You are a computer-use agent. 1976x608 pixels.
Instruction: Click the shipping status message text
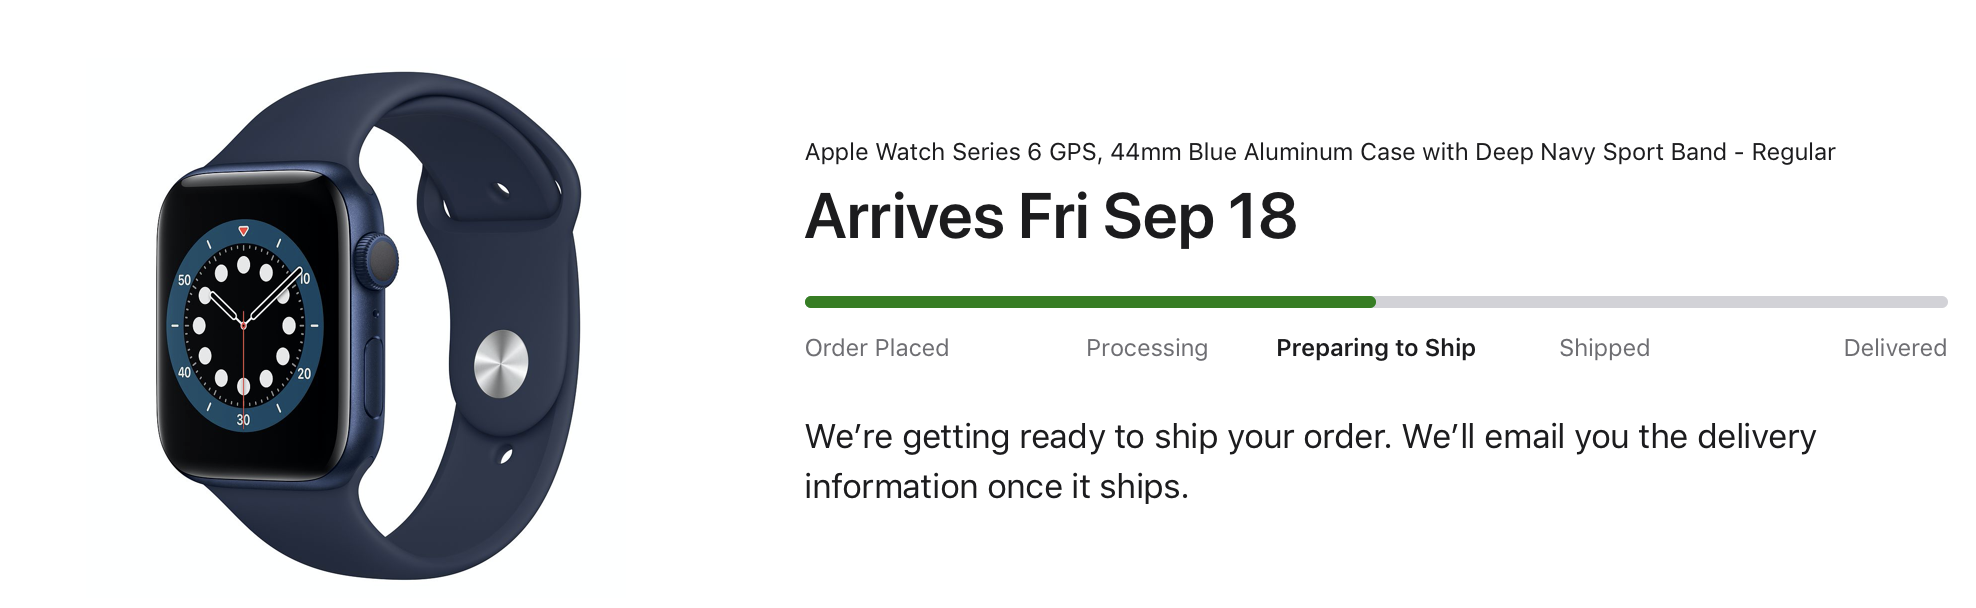click(1310, 461)
